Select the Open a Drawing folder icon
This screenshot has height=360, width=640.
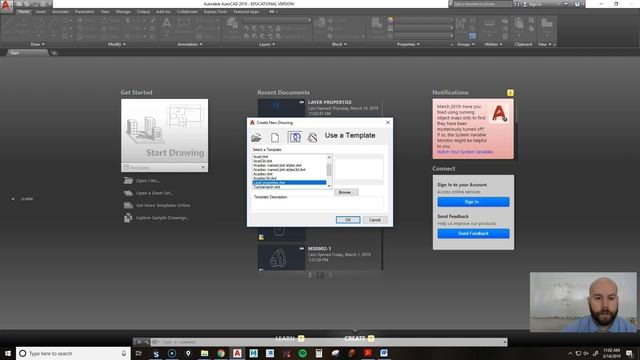(x=256, y=138)
